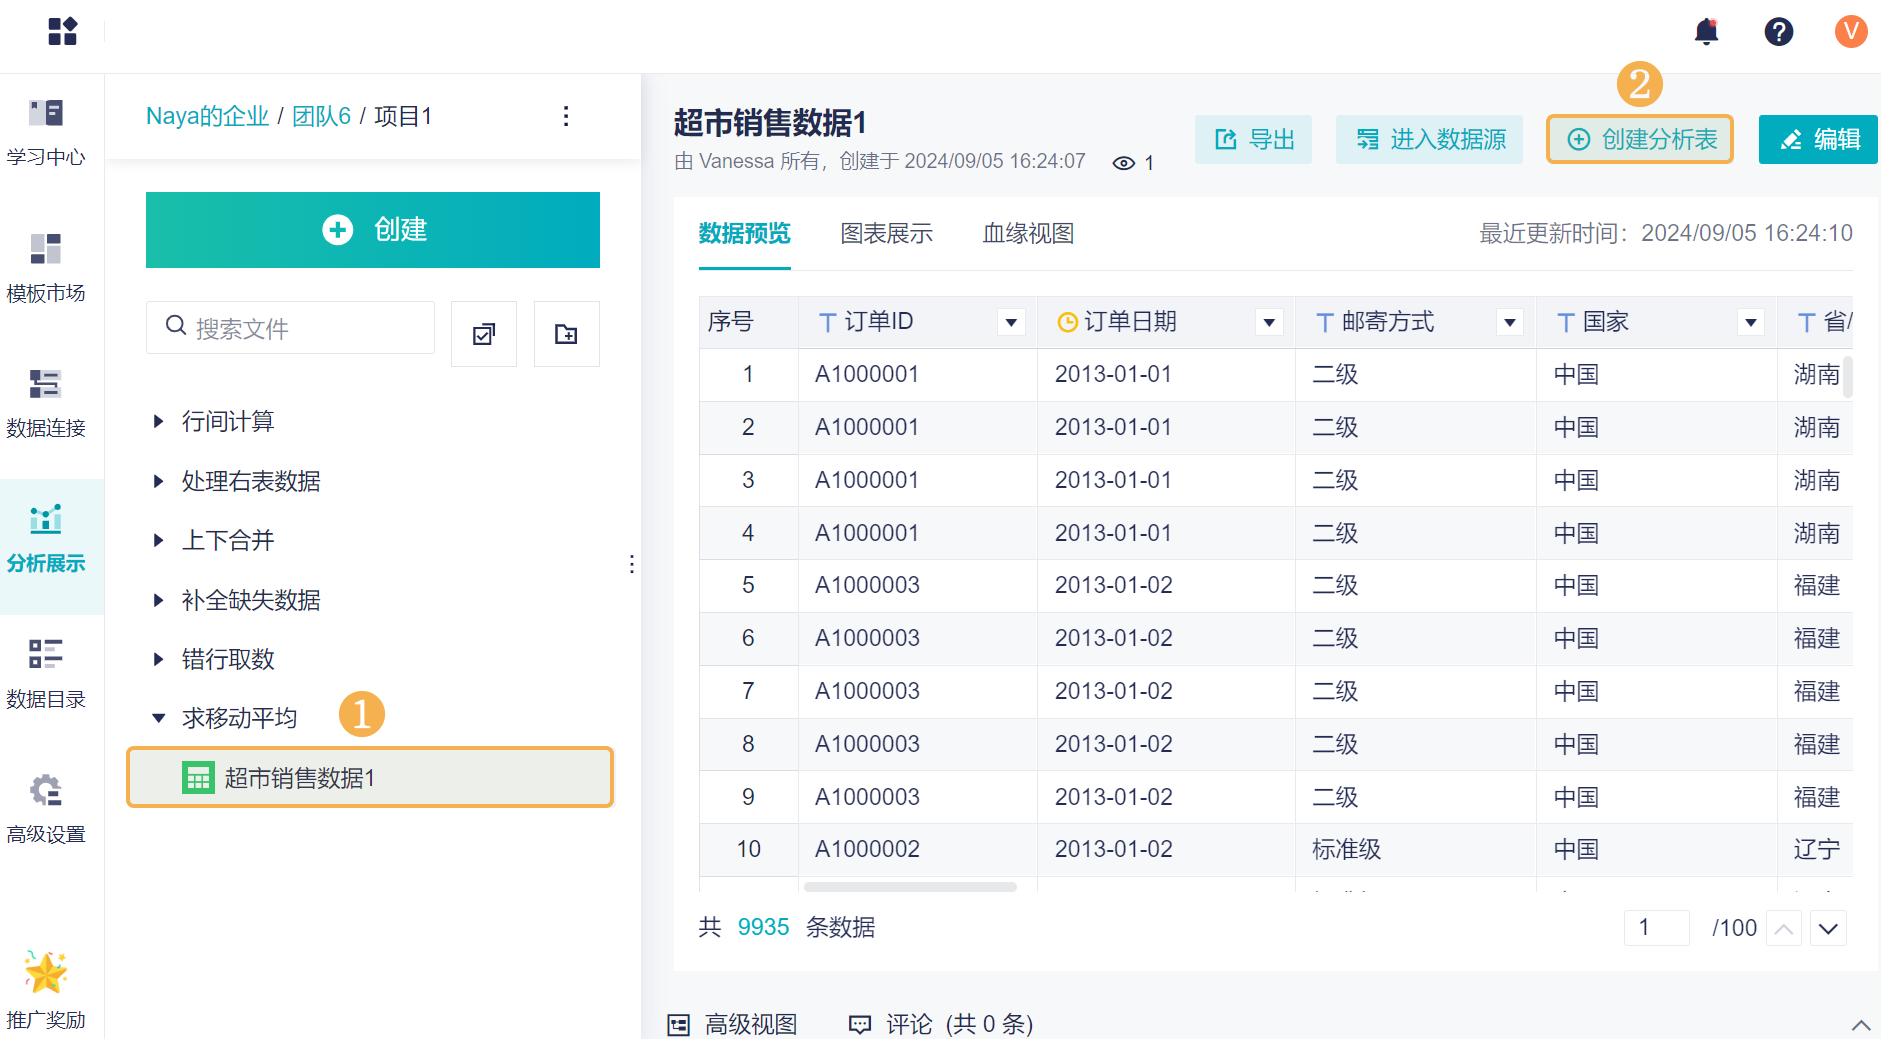Image resolution: width=1881 pixels, height=1039 pixels.
Task: Open the app grid home icon
Action: pos(62,31)
